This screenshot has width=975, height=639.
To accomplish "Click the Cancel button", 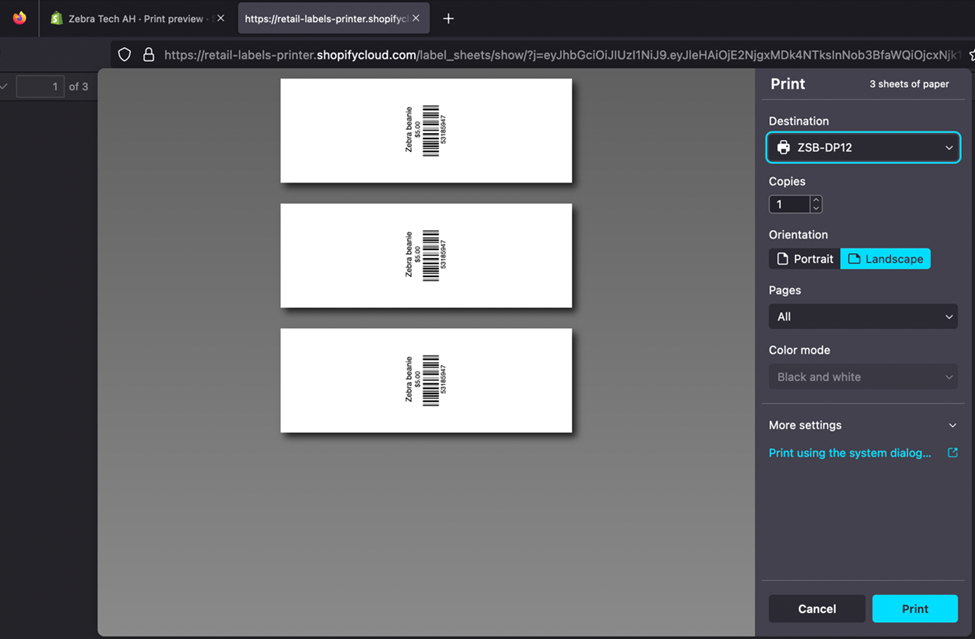I will coord(817,609).
